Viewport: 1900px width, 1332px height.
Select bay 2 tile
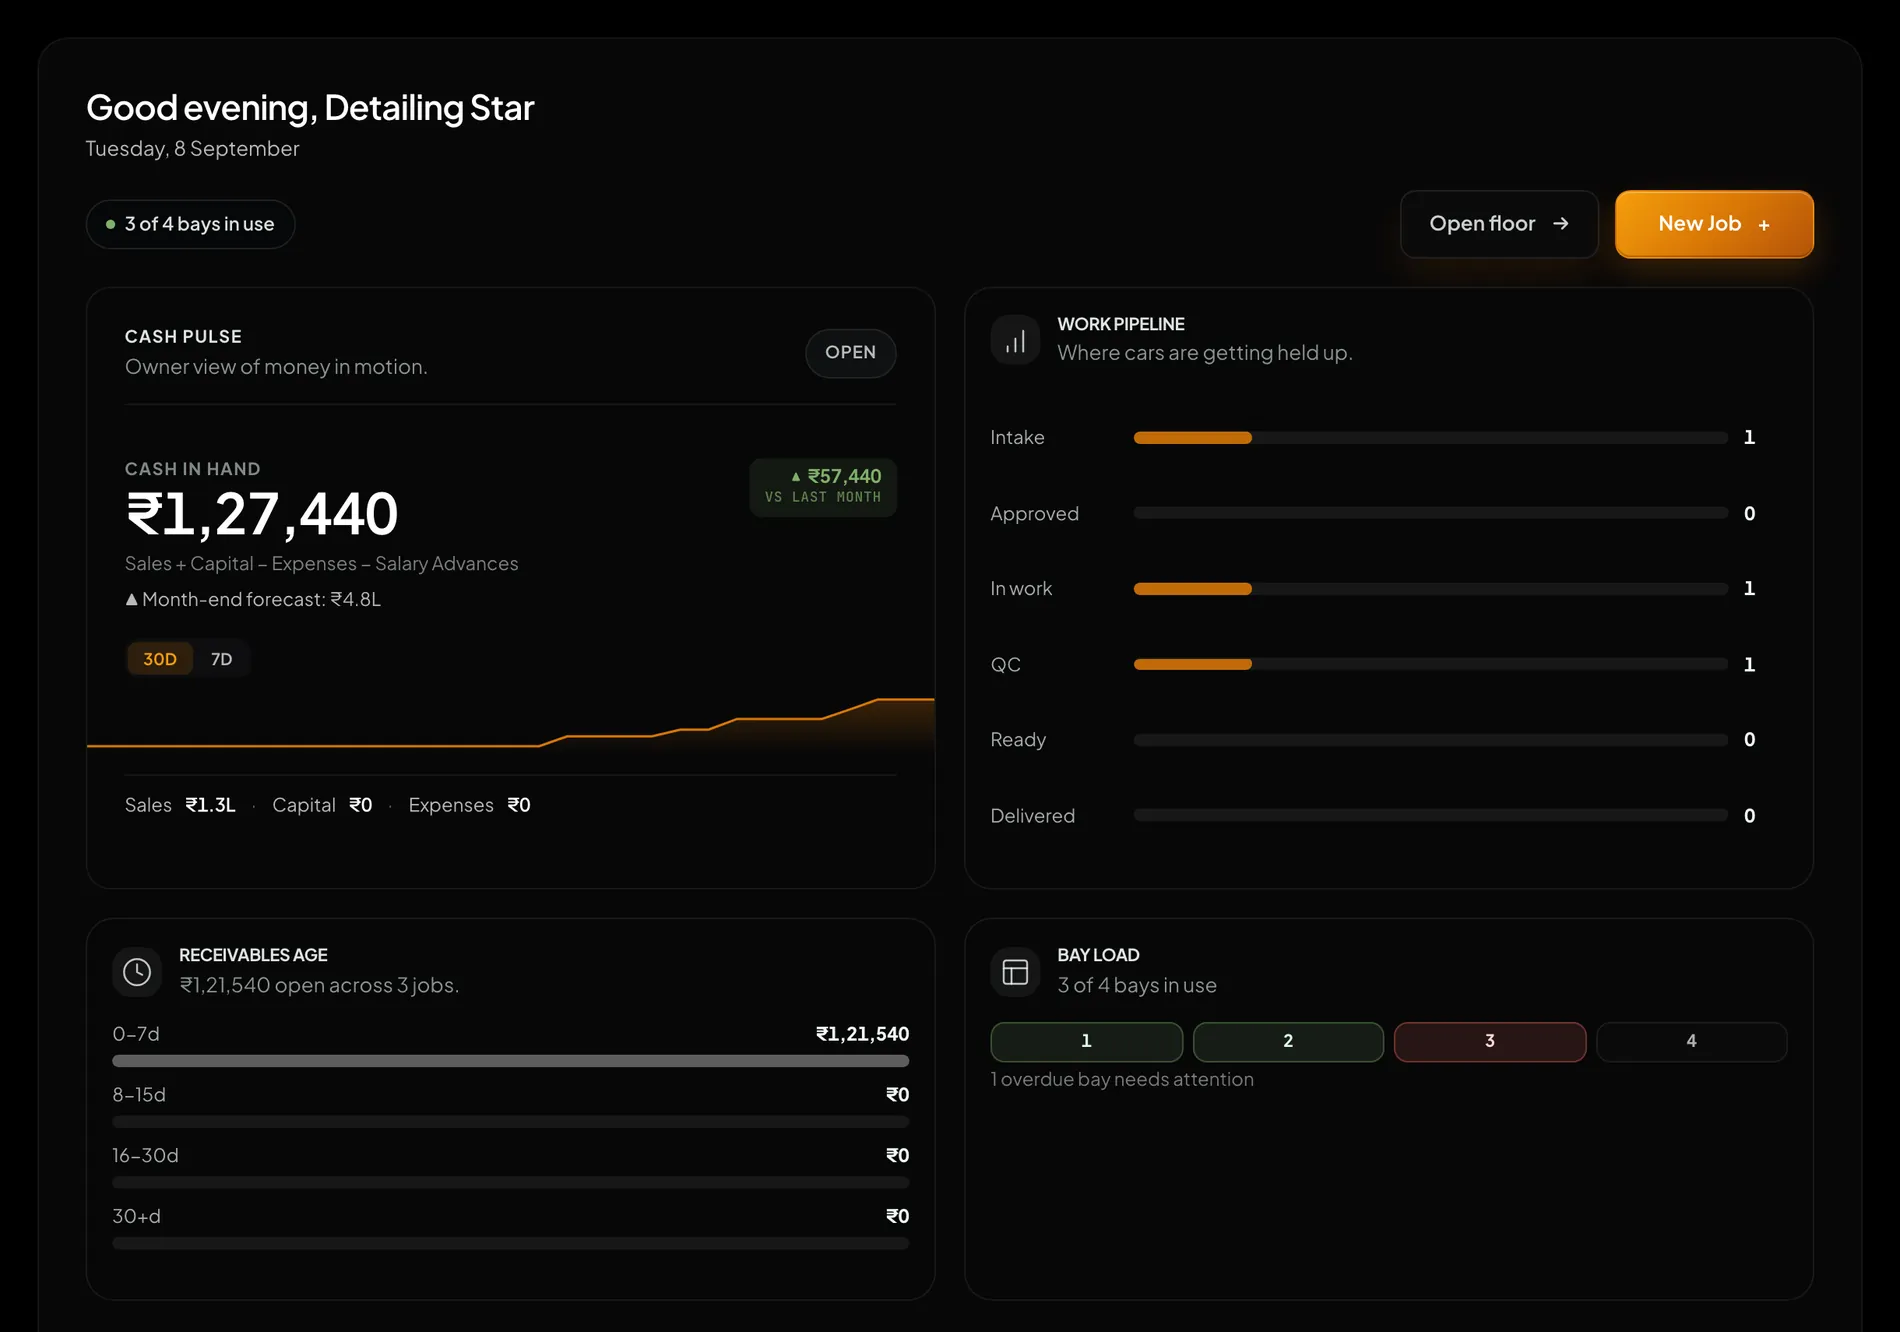click(1288, 1041)
